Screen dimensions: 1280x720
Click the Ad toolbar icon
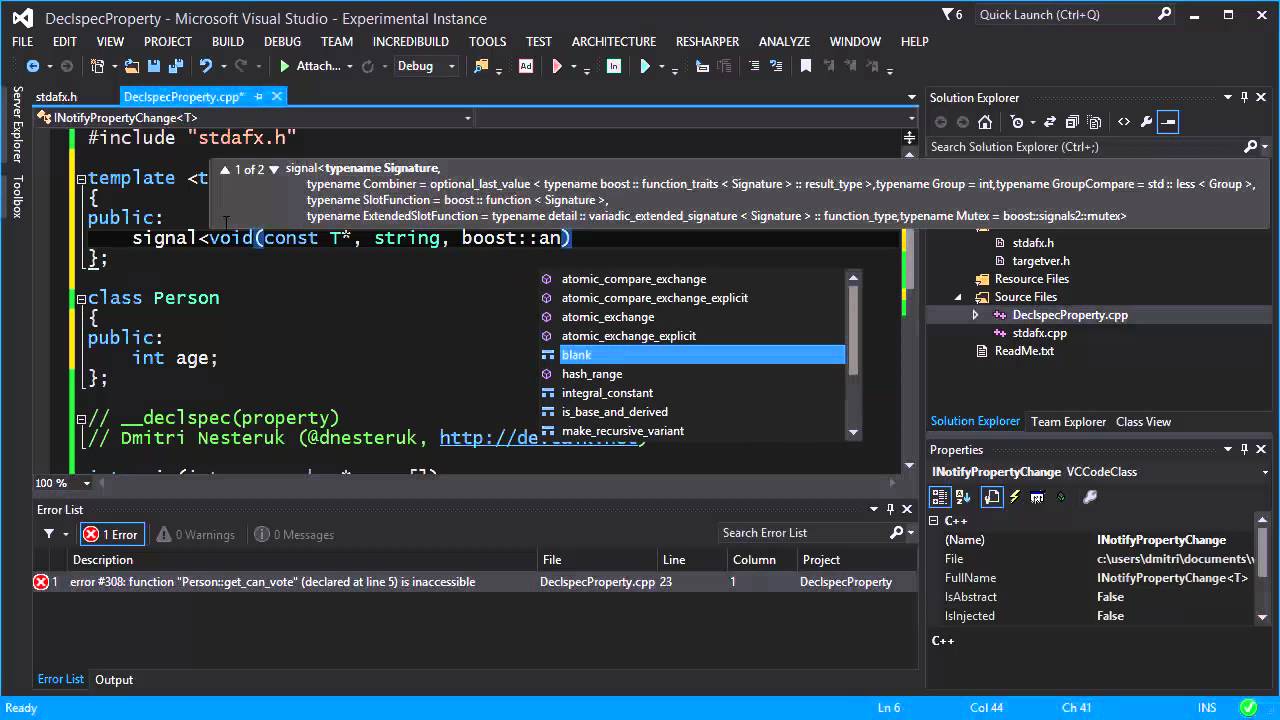click(x=526, y=66)
